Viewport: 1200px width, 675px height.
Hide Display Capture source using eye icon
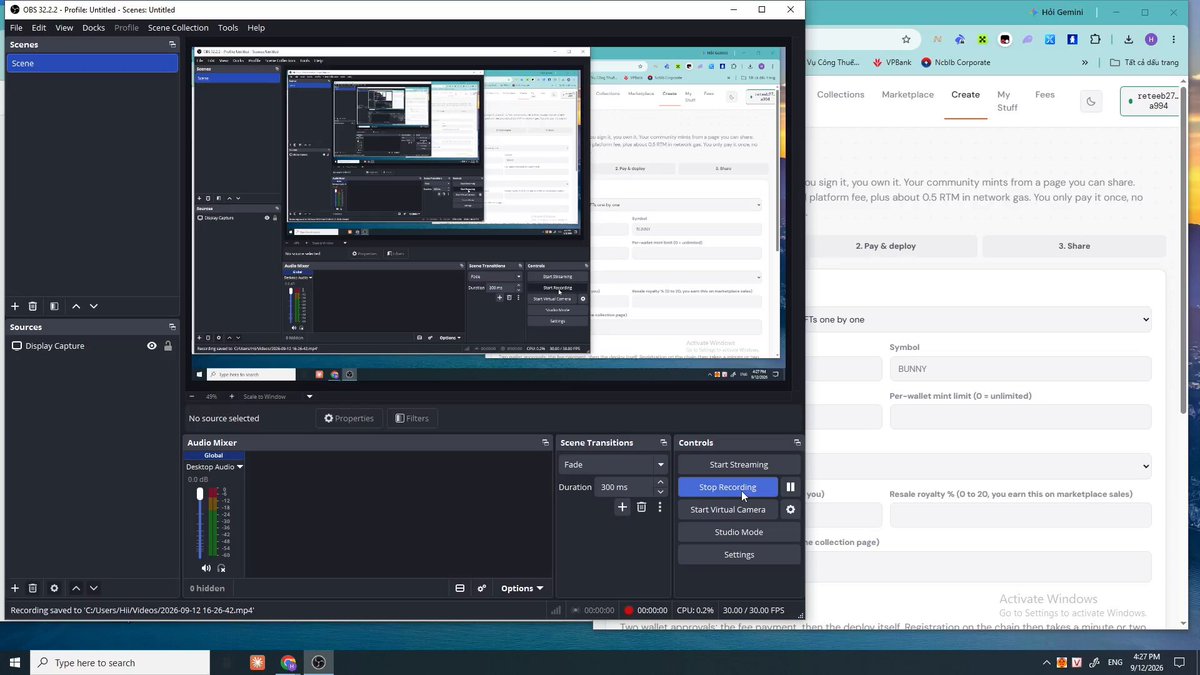(x=152, y=346)
